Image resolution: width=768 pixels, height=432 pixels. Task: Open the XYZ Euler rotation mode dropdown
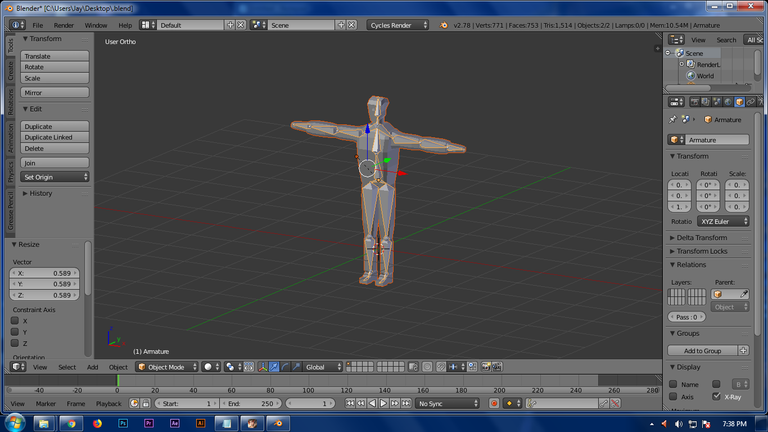[x=723, y=221]
